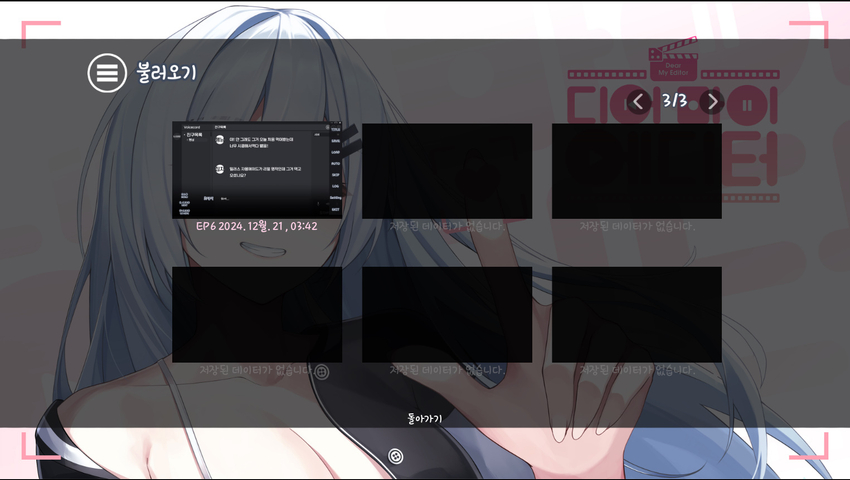850x480 pixels.
Task: Select the empty bottom-middle save slot
Action: [447, 314]
